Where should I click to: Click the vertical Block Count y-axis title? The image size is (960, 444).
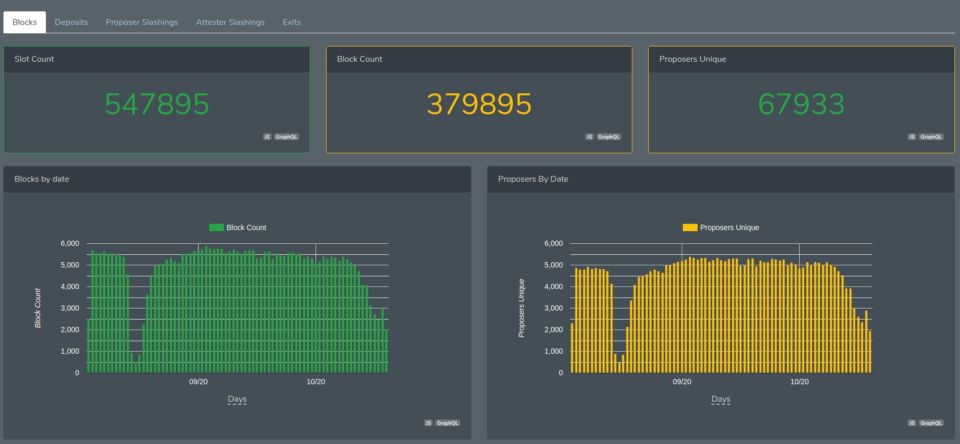tap(38, 308)
